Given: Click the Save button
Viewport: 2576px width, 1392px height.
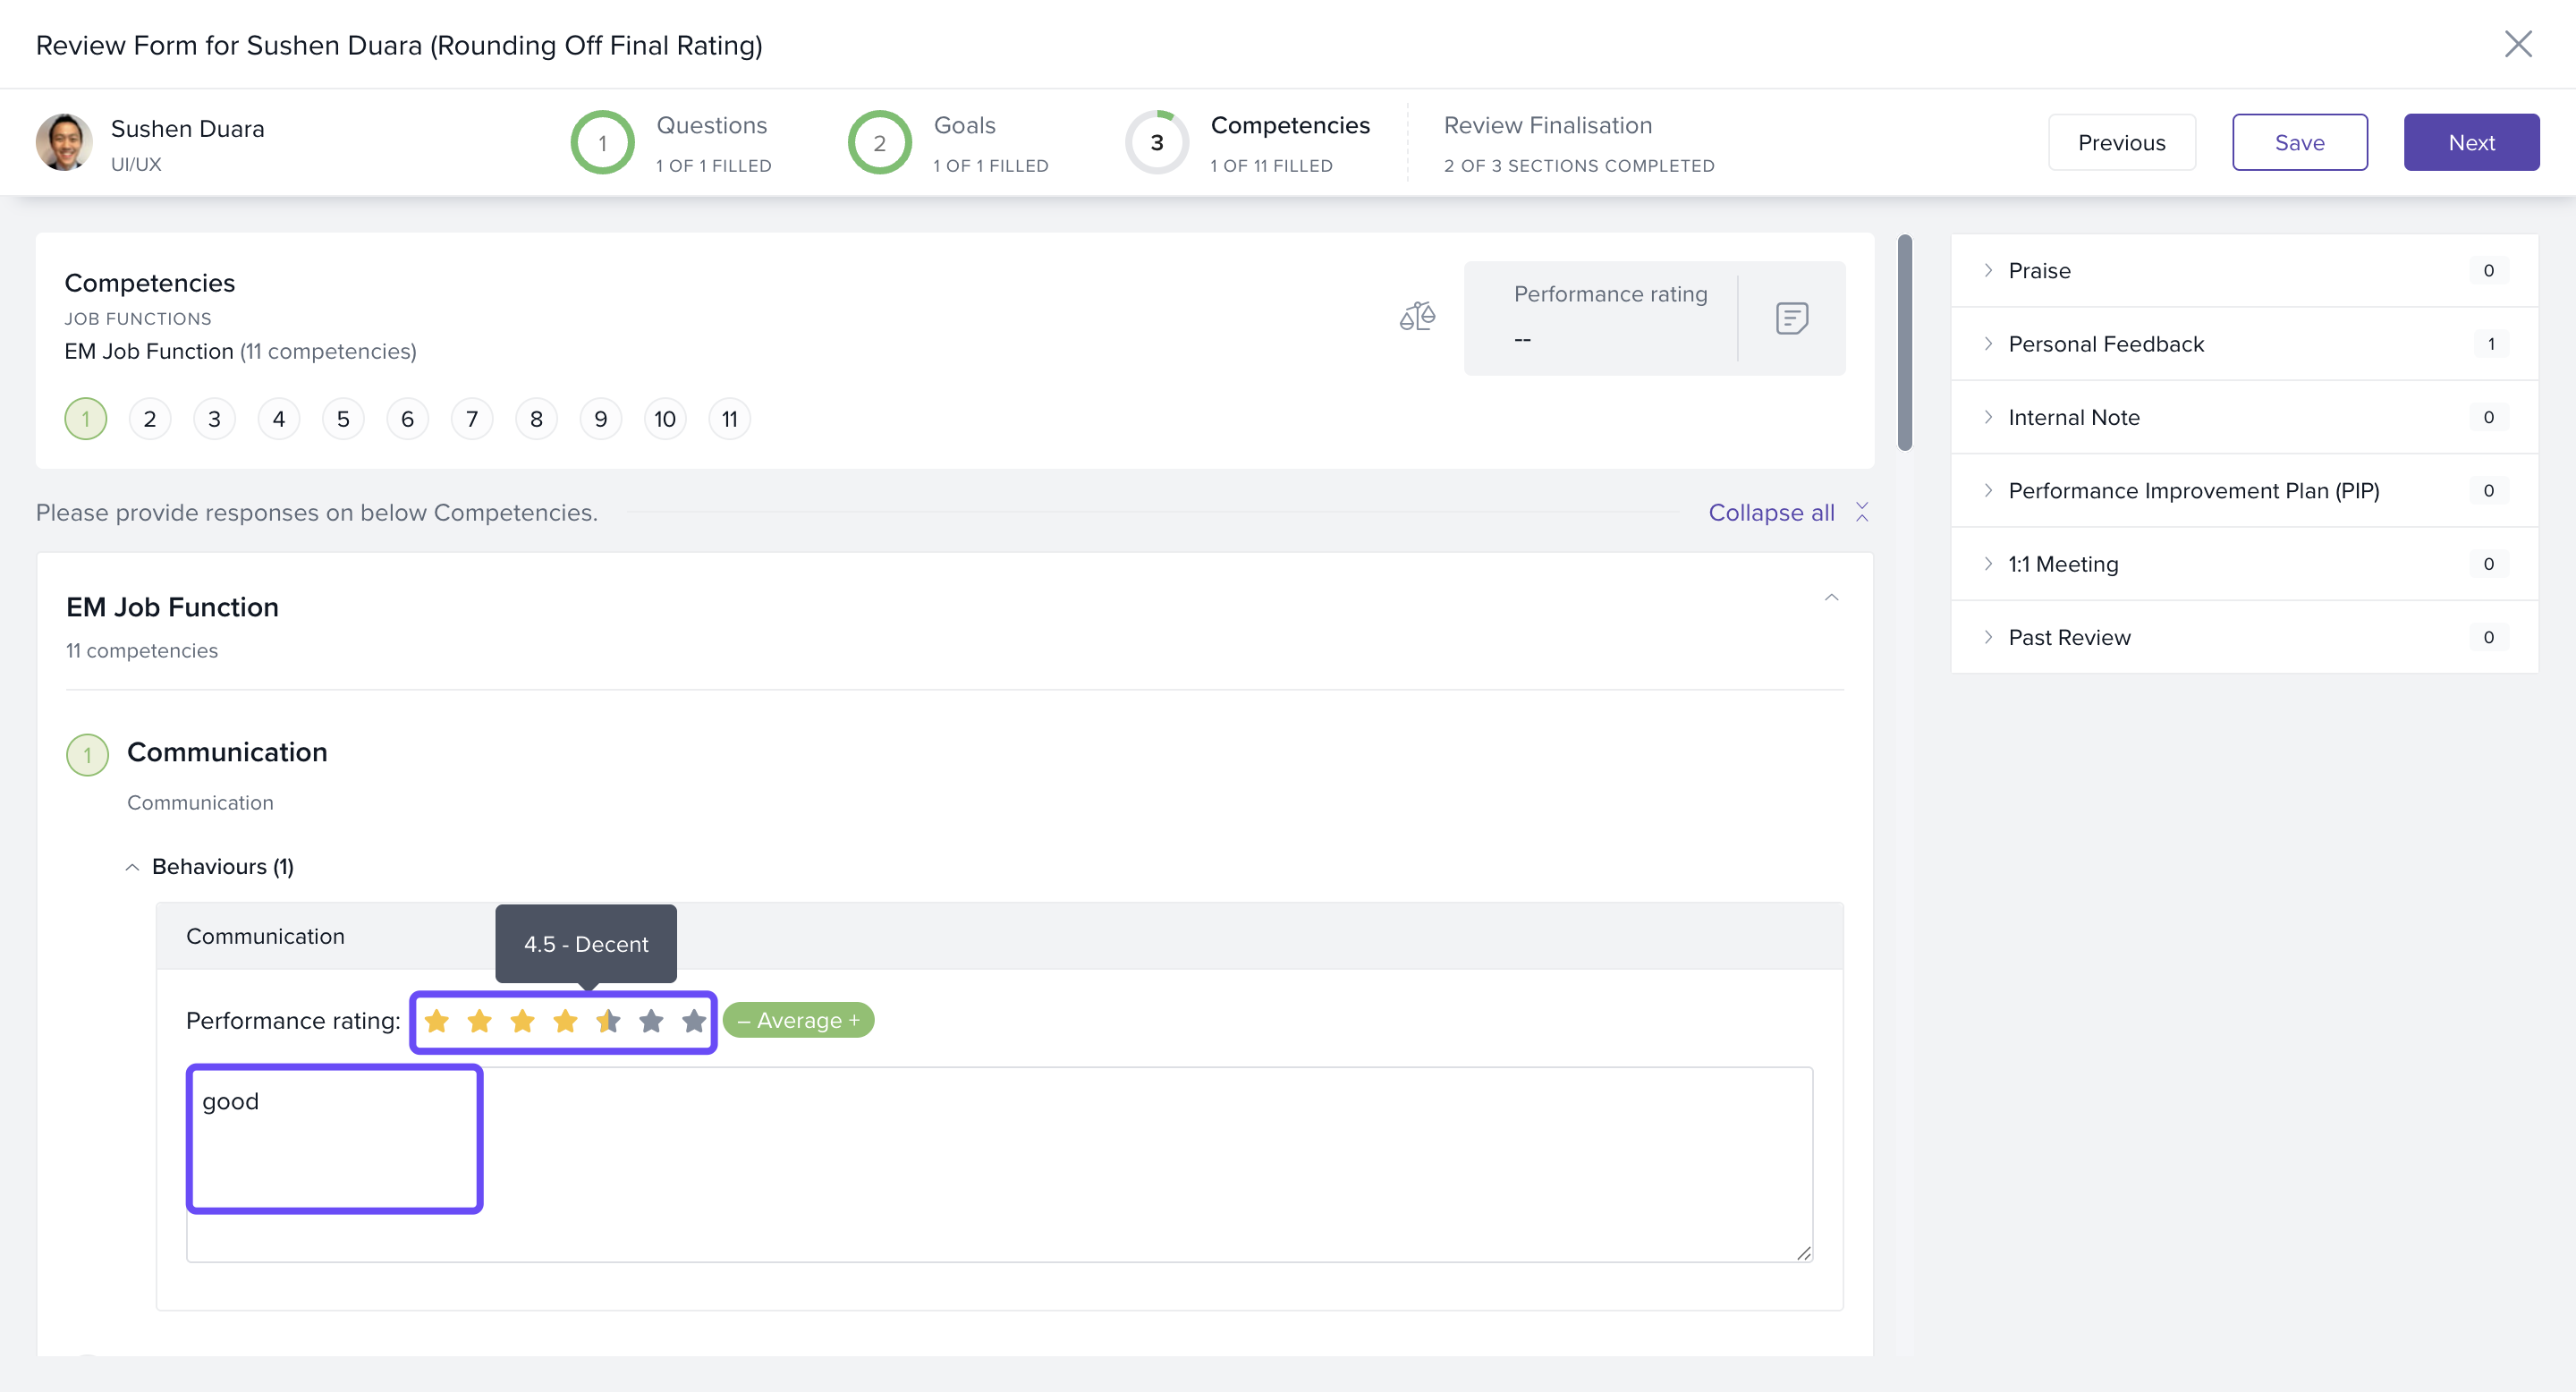Looking at the screenshot, I should [2298, 143].
